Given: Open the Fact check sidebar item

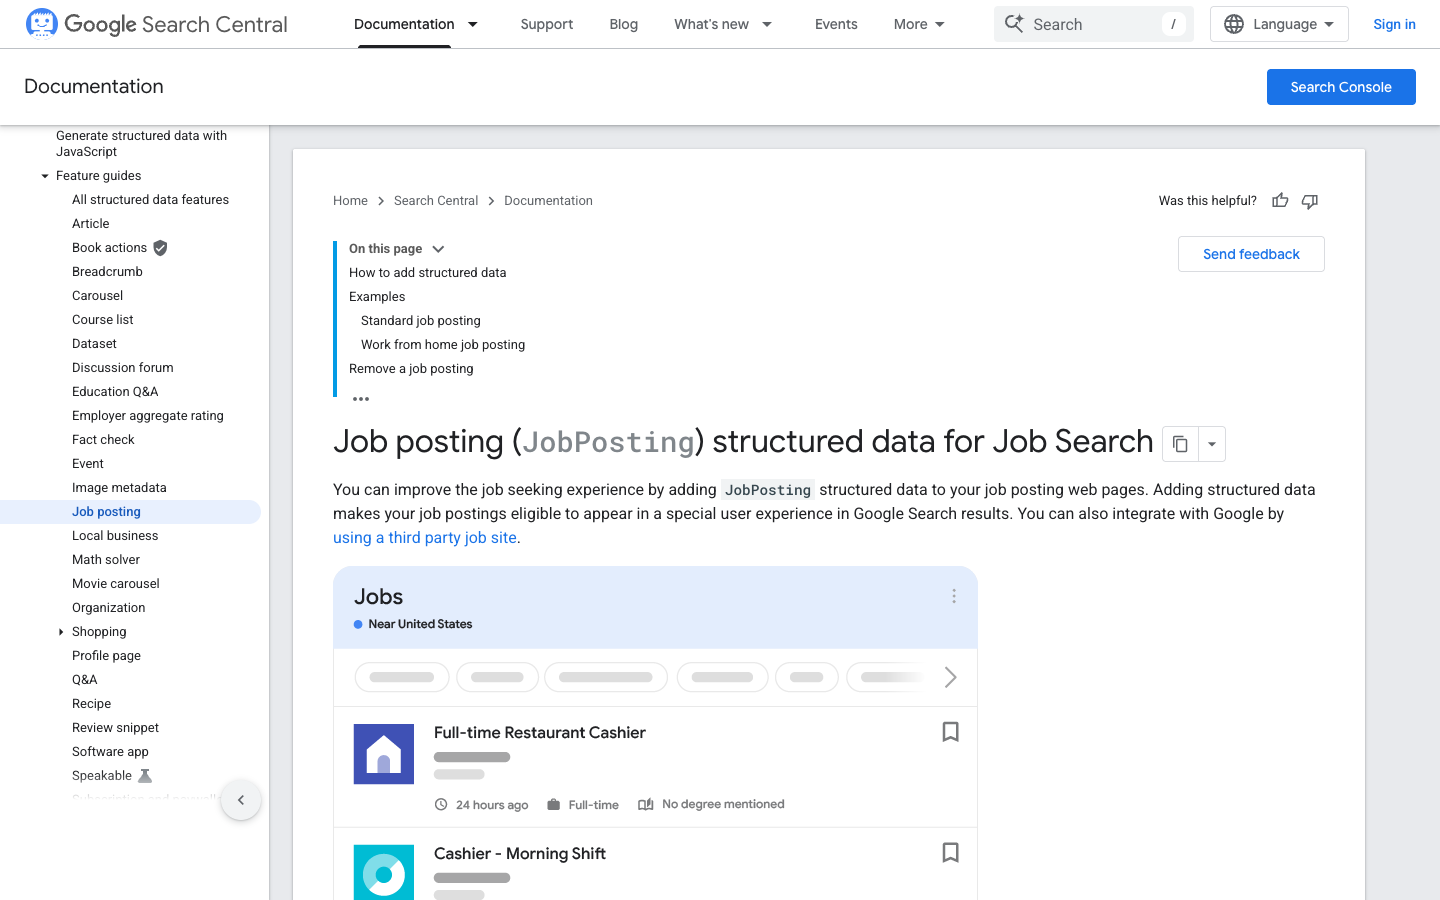Looking at the screenshot, I should pos(103,440).
